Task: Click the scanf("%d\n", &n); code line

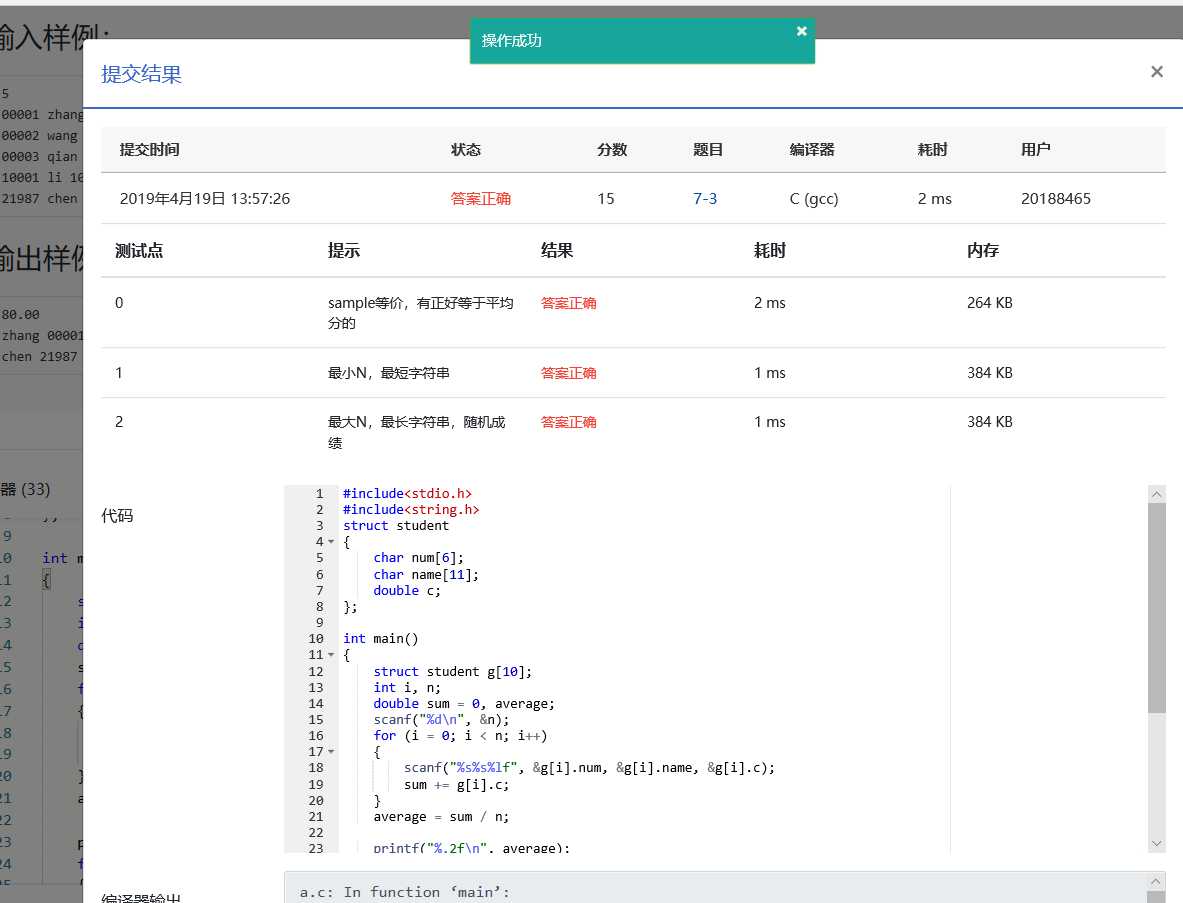Action: pyautogui.click(x=441, y=720)
